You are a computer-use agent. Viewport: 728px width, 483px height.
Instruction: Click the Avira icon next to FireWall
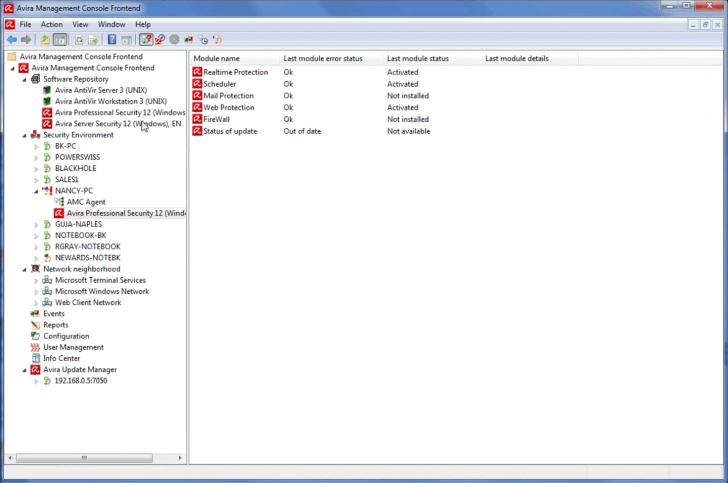point(197,119)
